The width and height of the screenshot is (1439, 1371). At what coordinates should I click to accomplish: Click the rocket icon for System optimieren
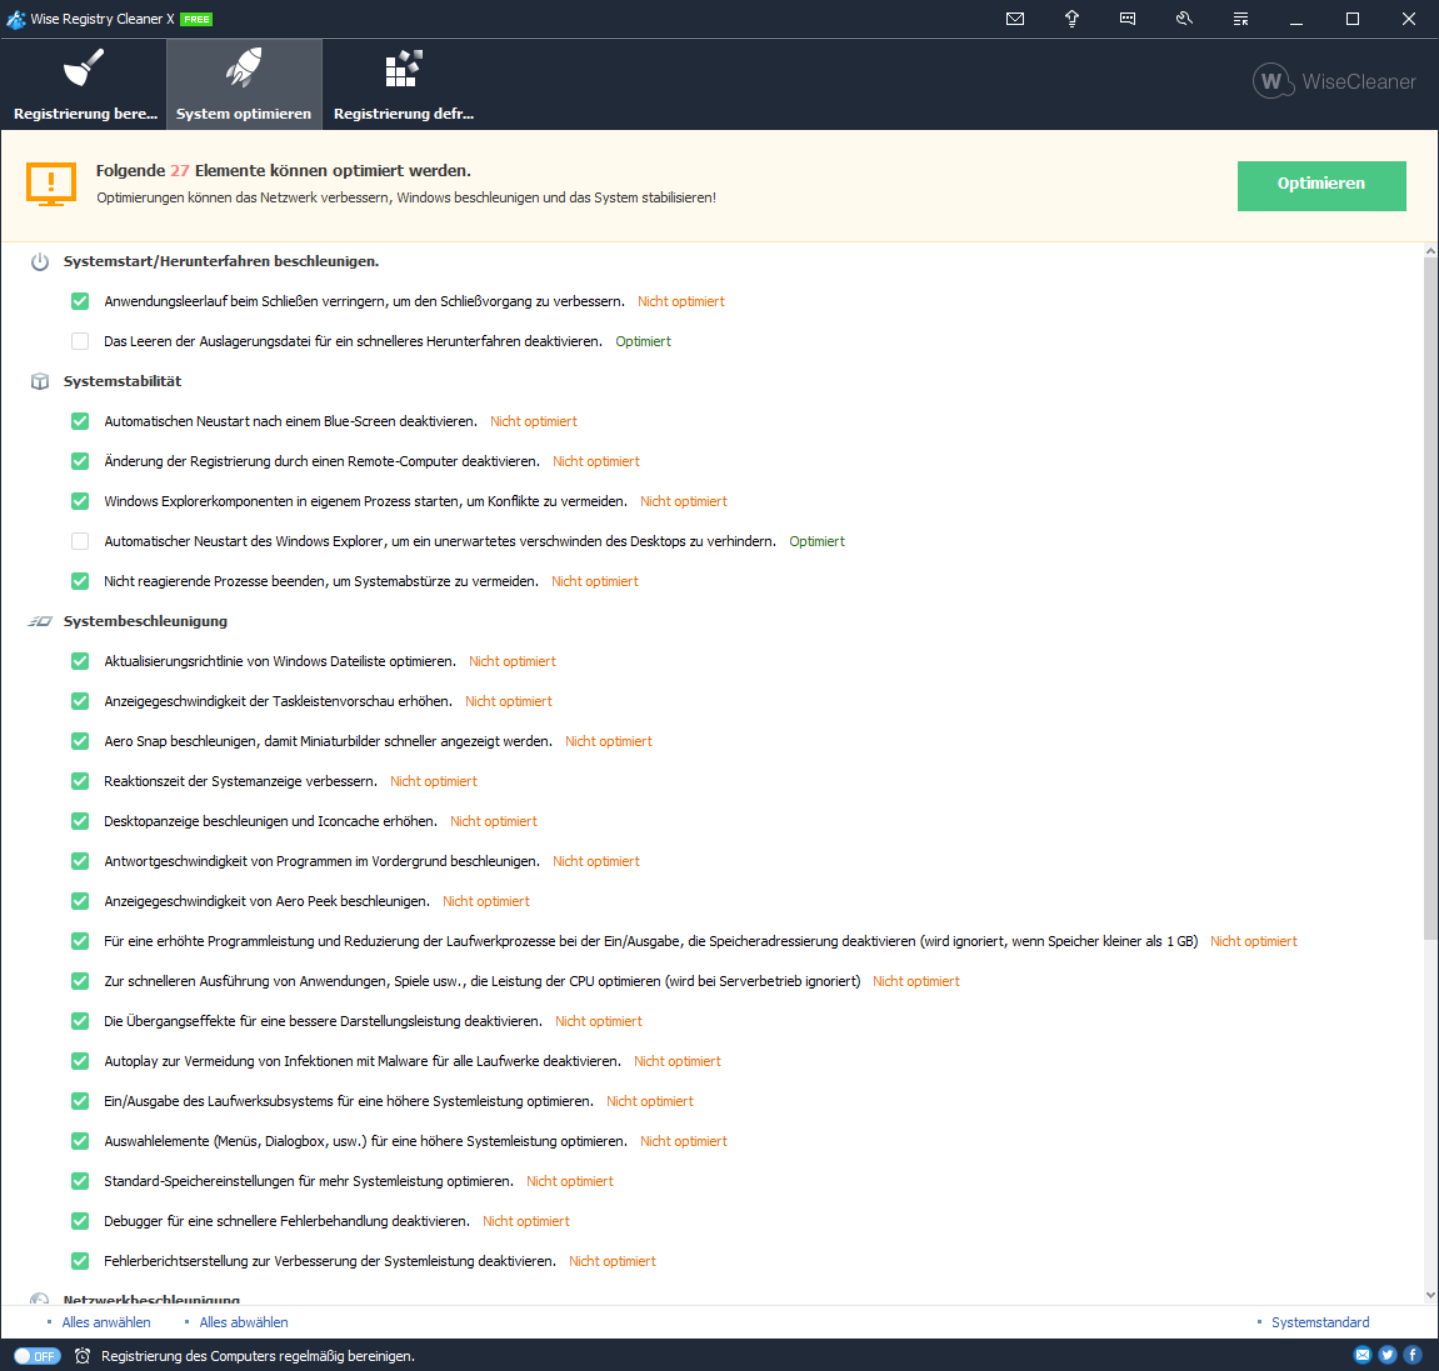(x=243, y=68)
